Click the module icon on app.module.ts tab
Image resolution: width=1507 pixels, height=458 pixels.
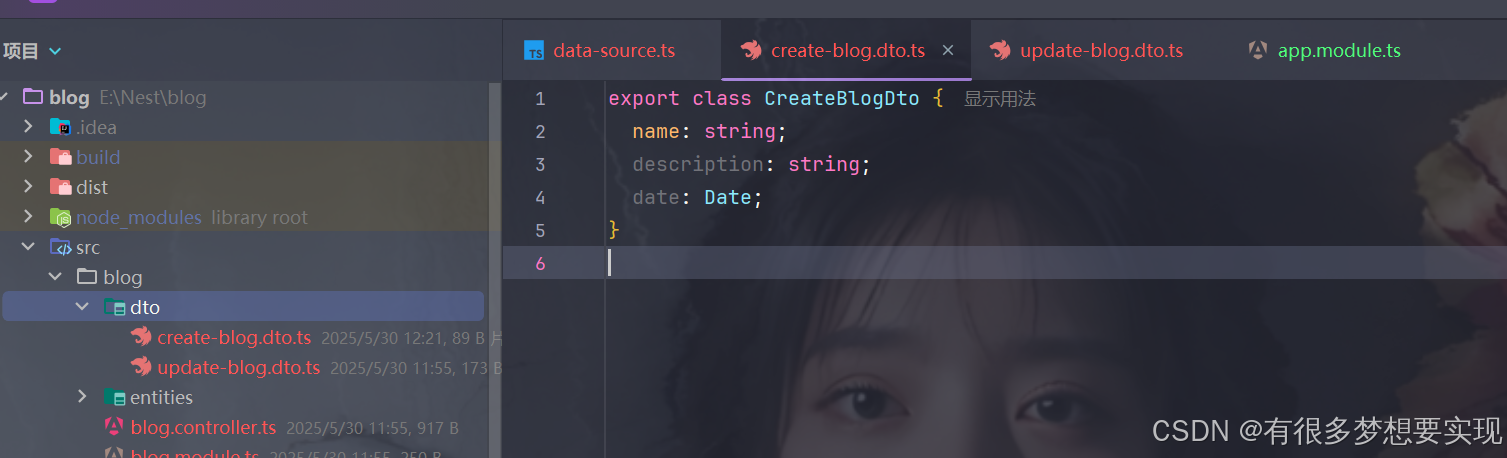click(1258, 50)
